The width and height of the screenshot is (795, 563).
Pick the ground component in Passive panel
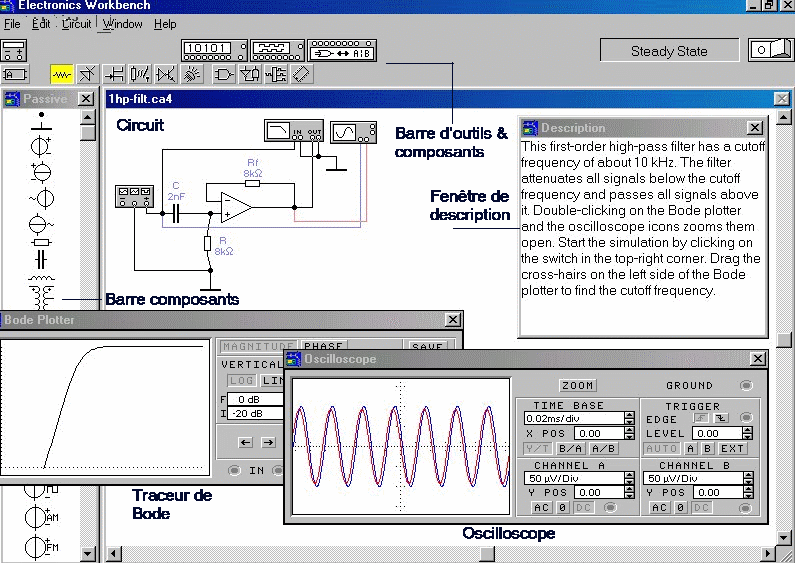(x=41, y=121)
